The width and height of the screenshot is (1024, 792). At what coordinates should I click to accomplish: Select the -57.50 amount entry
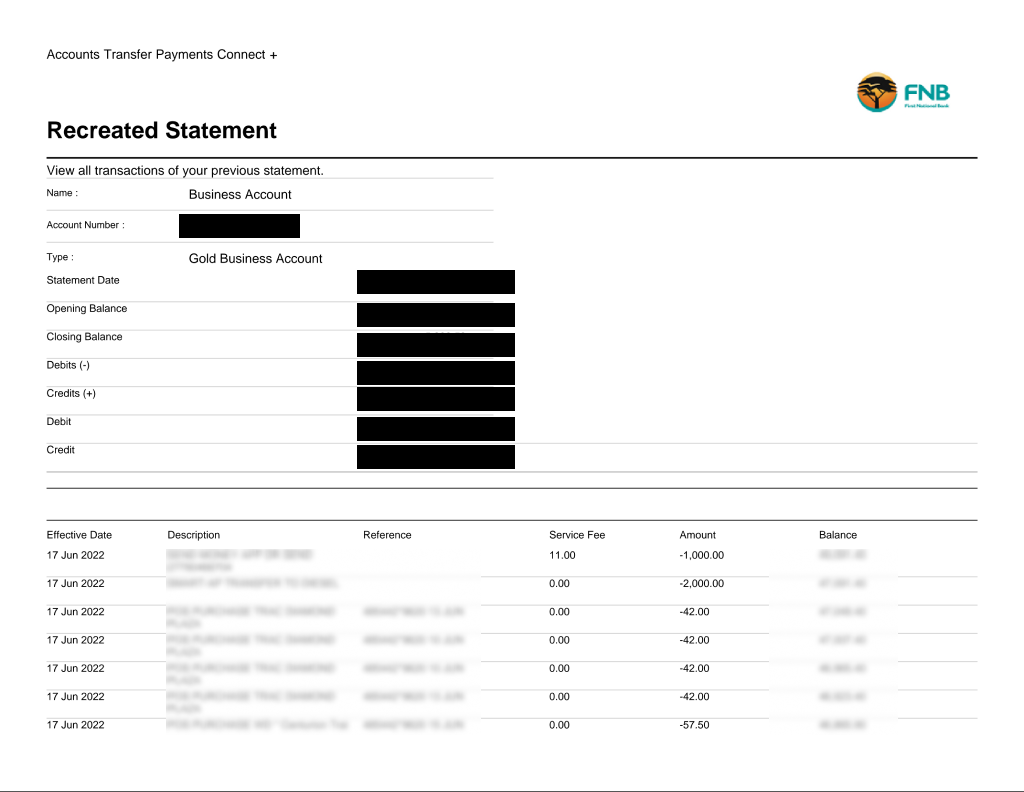pyautogui.click(x=694, y=725)
